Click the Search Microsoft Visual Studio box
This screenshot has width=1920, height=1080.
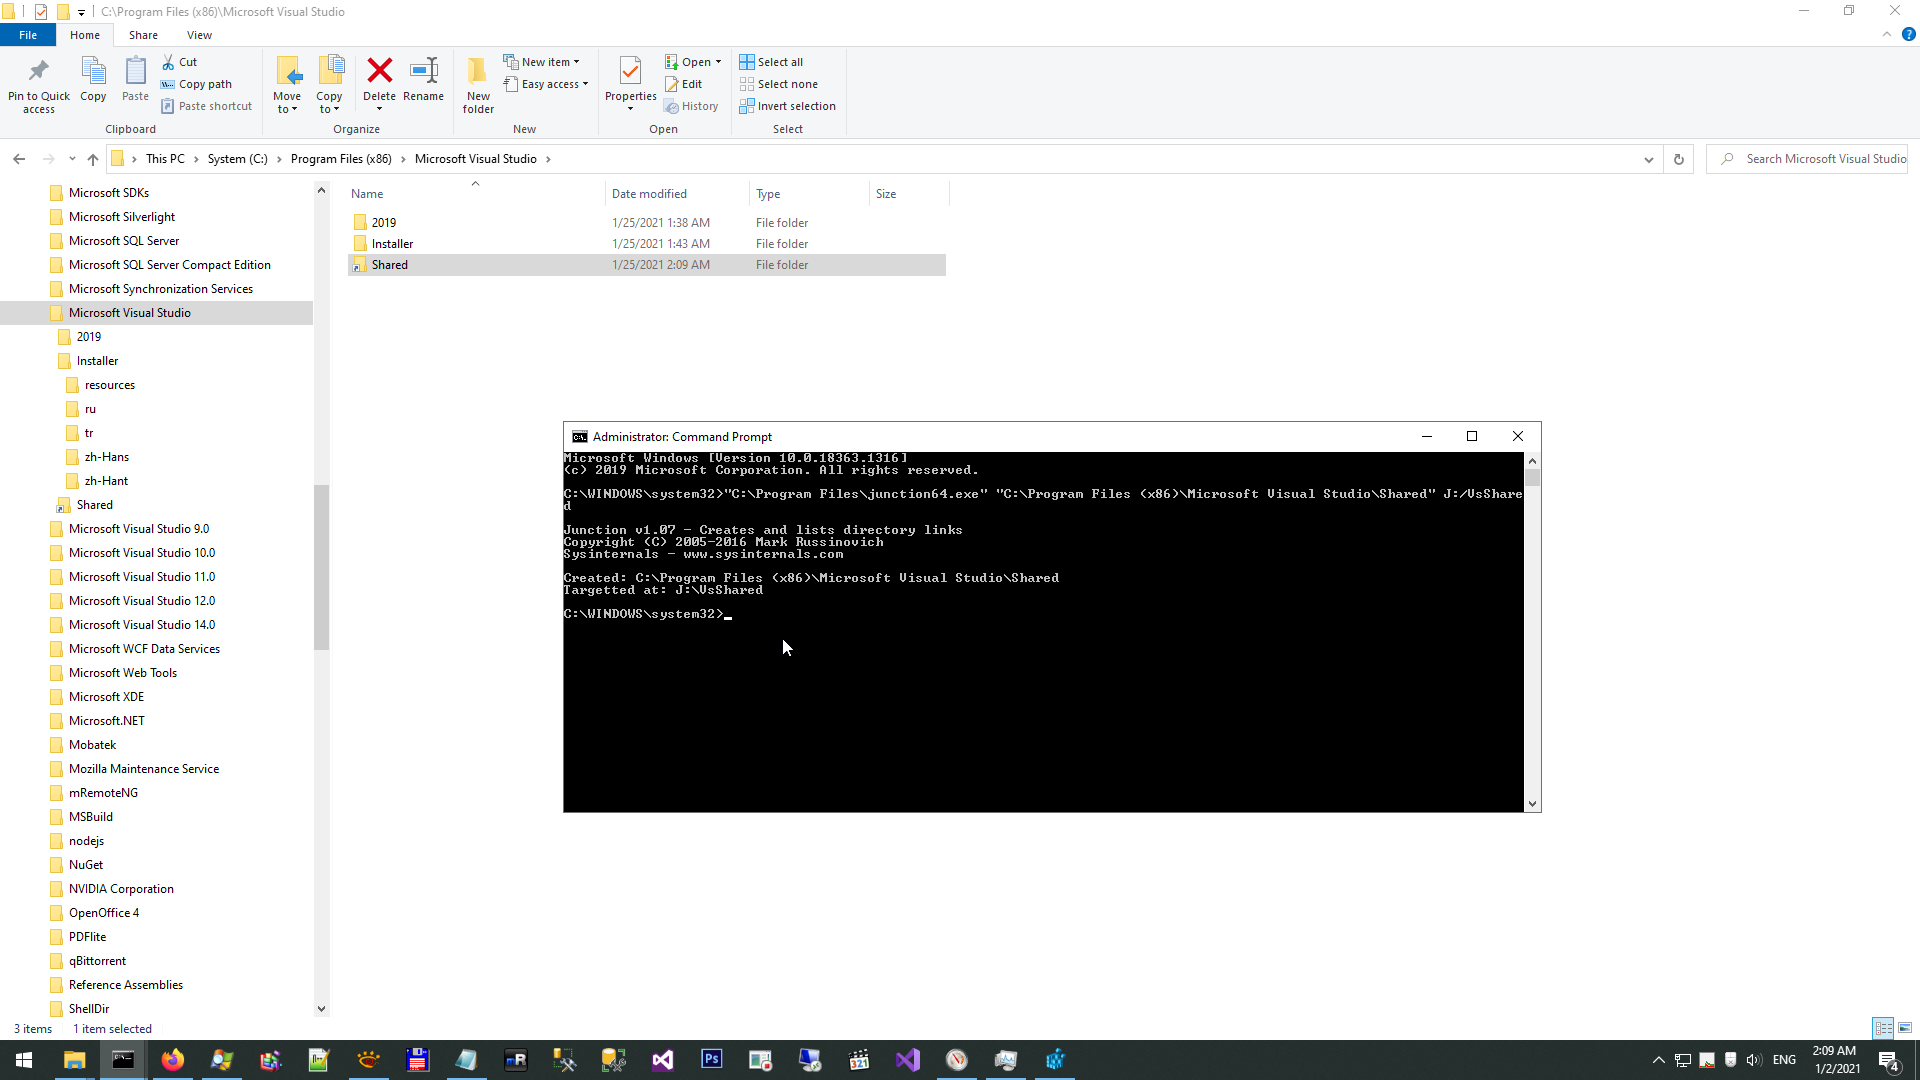(x=1815, y=159)
